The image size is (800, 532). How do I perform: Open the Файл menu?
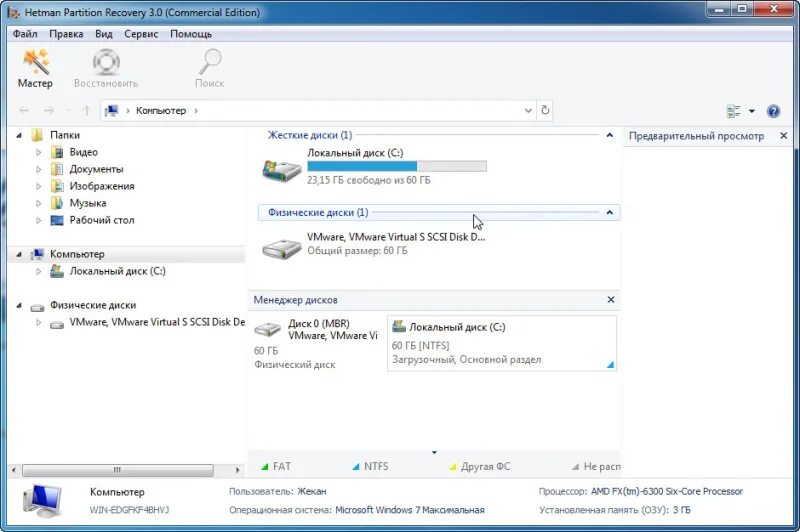25,34
